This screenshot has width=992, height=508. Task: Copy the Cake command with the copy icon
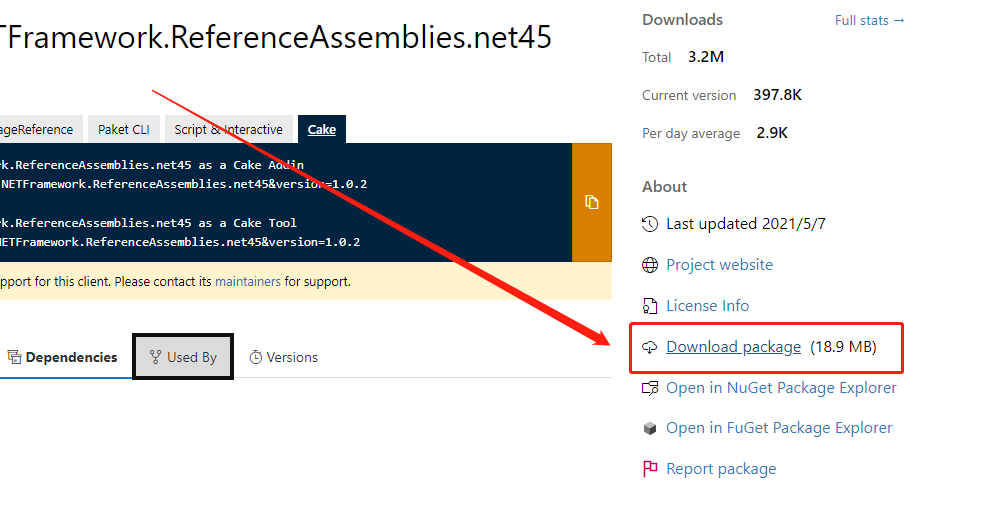(592, 202)
